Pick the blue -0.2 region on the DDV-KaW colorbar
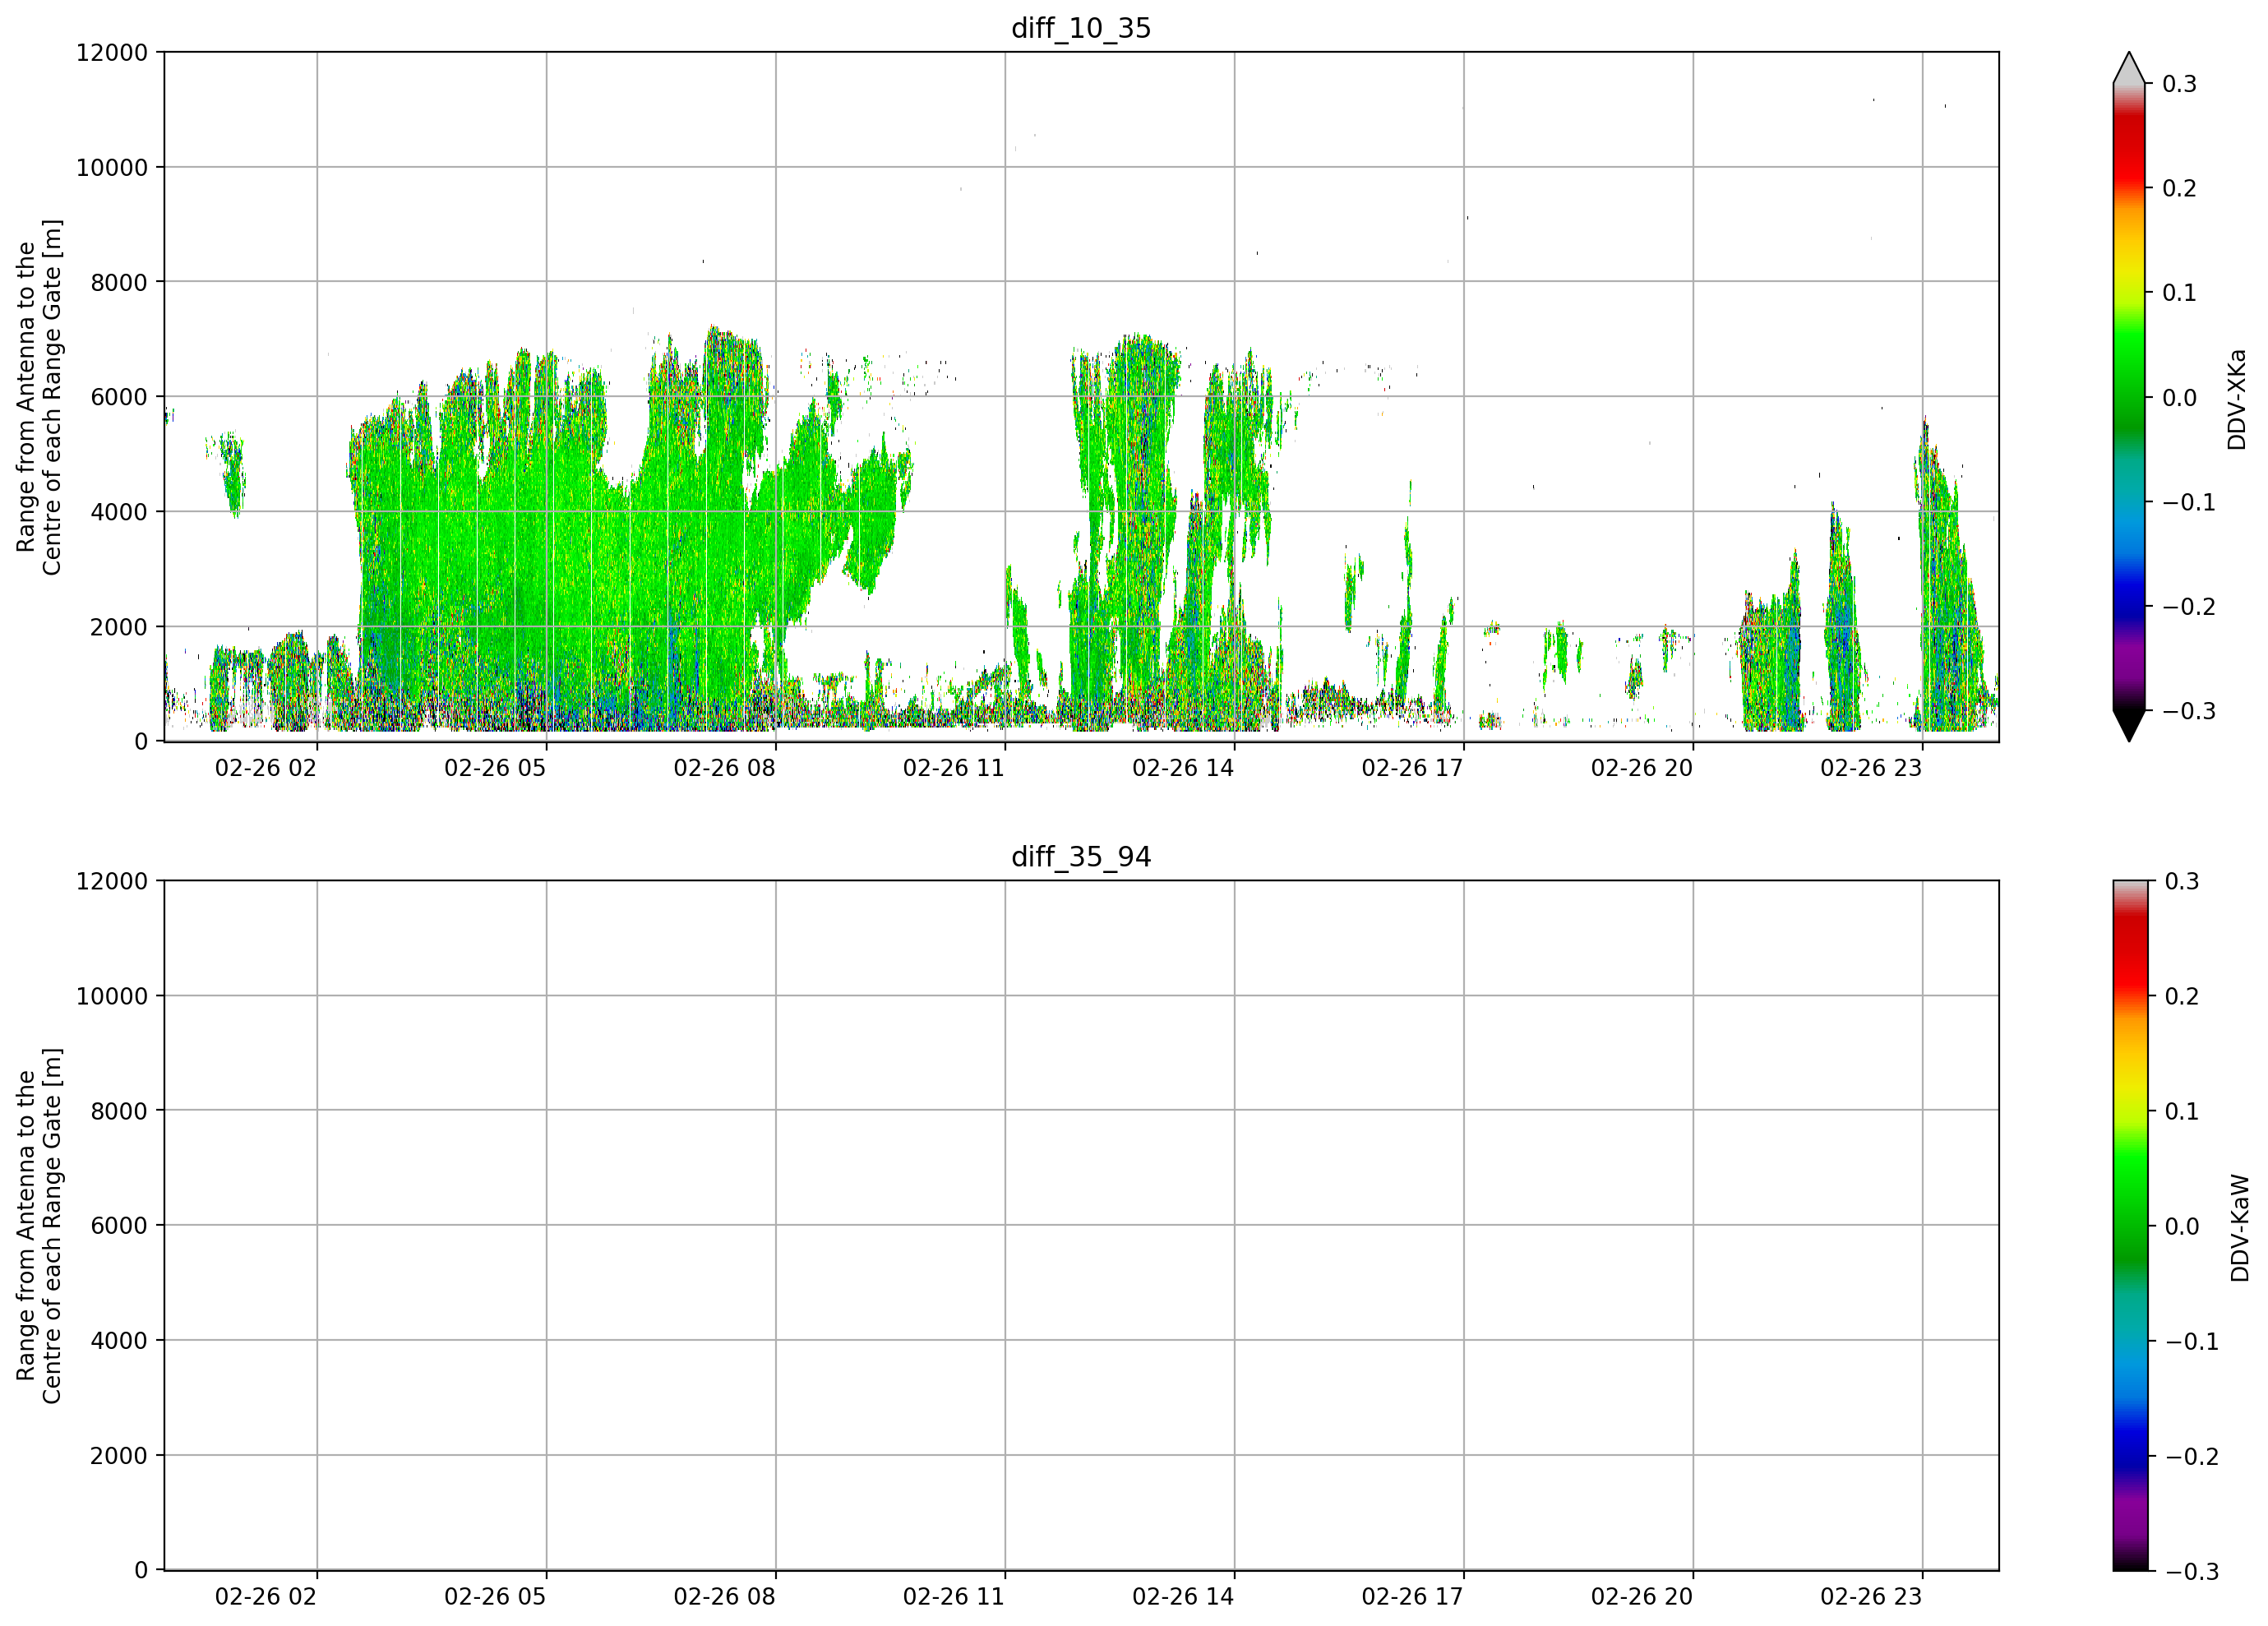The height and width of the screenshot is (1626, 2268). pos(2129,1455)
